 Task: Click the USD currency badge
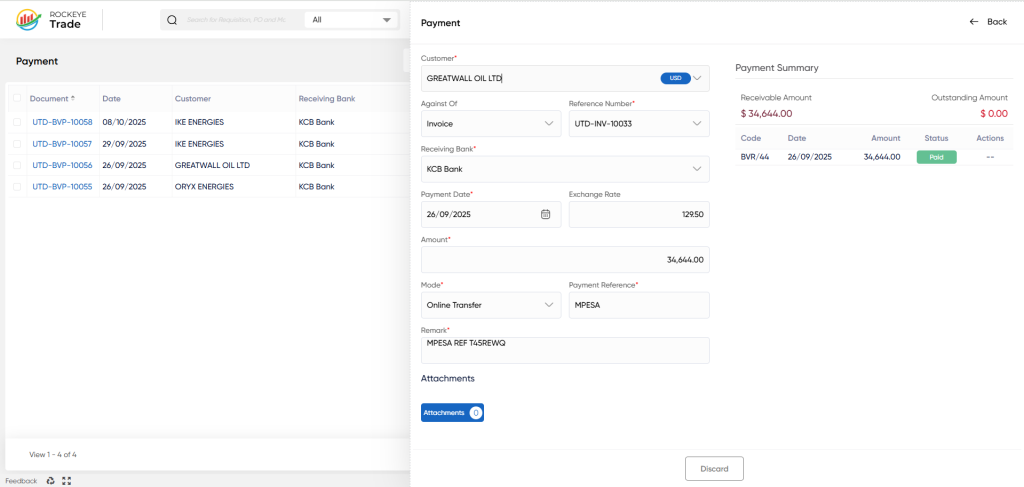675,78
